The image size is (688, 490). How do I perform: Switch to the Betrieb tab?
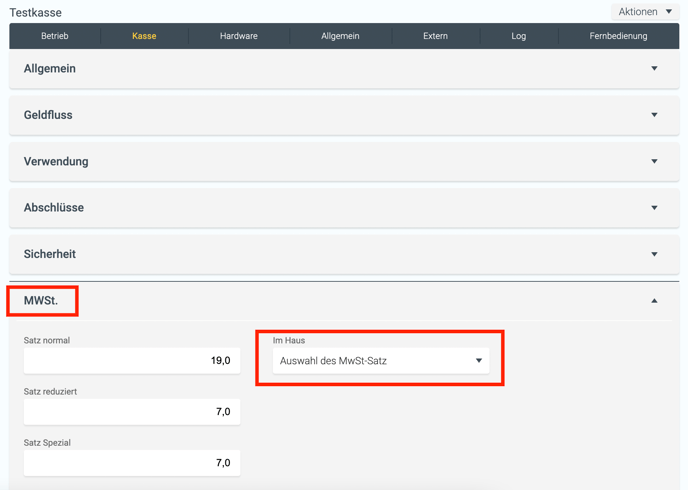[55, 36]
